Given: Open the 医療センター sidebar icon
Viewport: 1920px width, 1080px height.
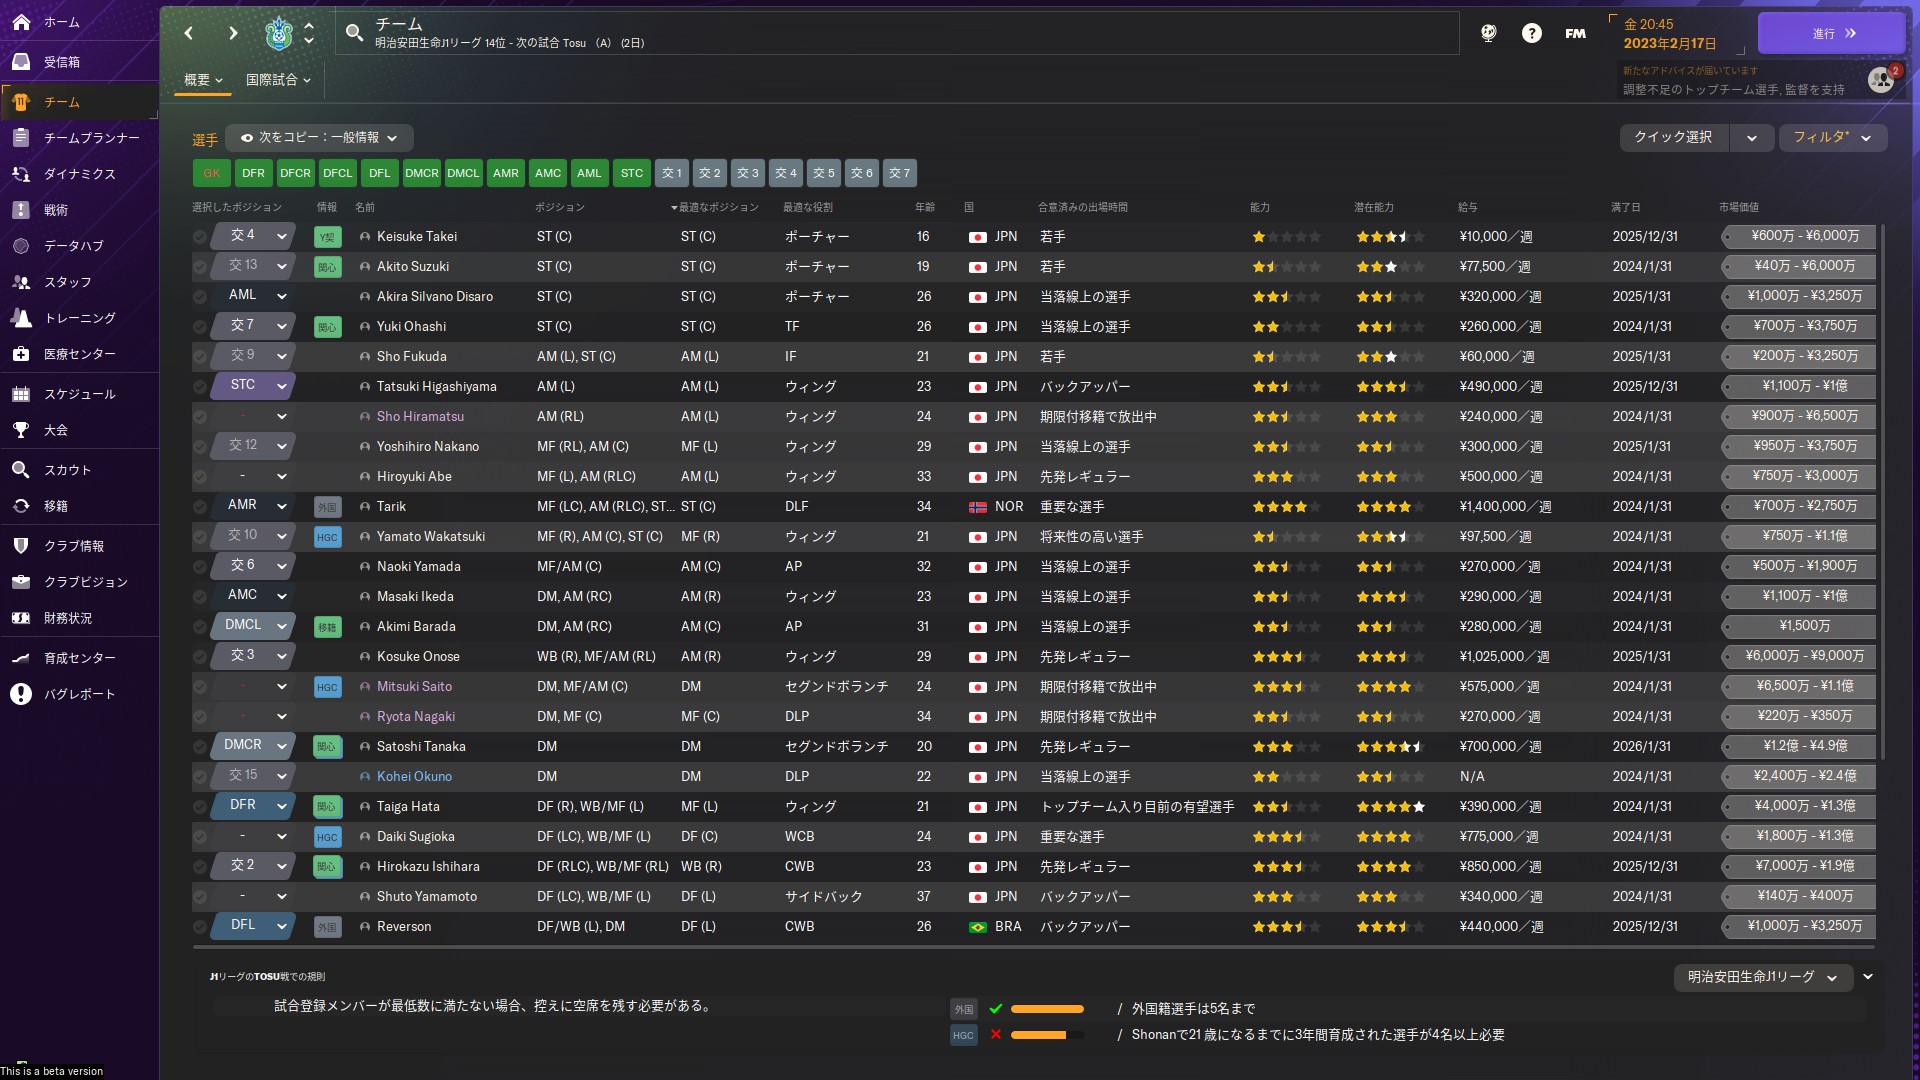Looking at the screenshot, I should [x=21, y=354].
